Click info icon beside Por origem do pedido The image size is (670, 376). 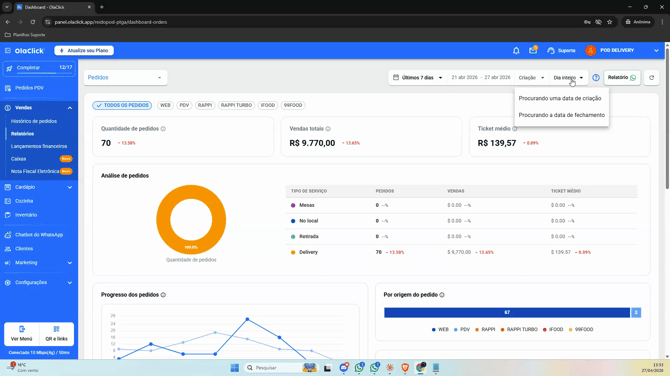click(442, 295)
